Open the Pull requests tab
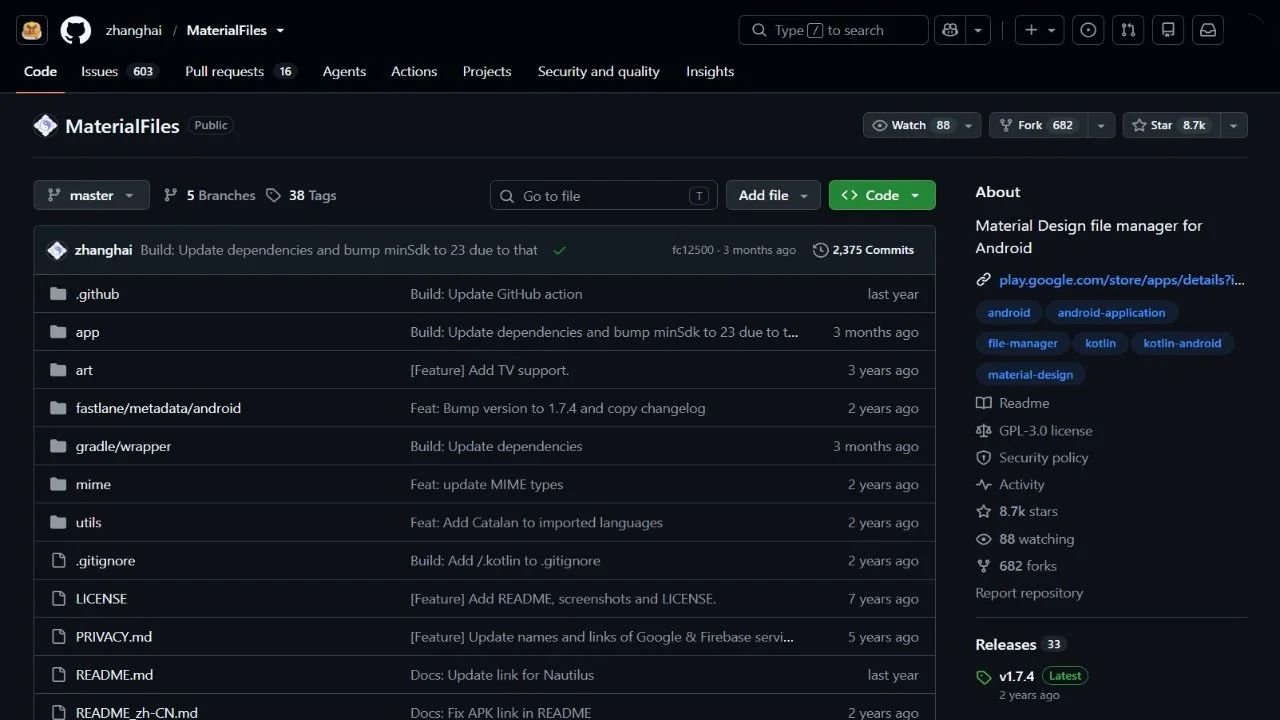This screenshot has height=720, width=1280. [240, 71]
